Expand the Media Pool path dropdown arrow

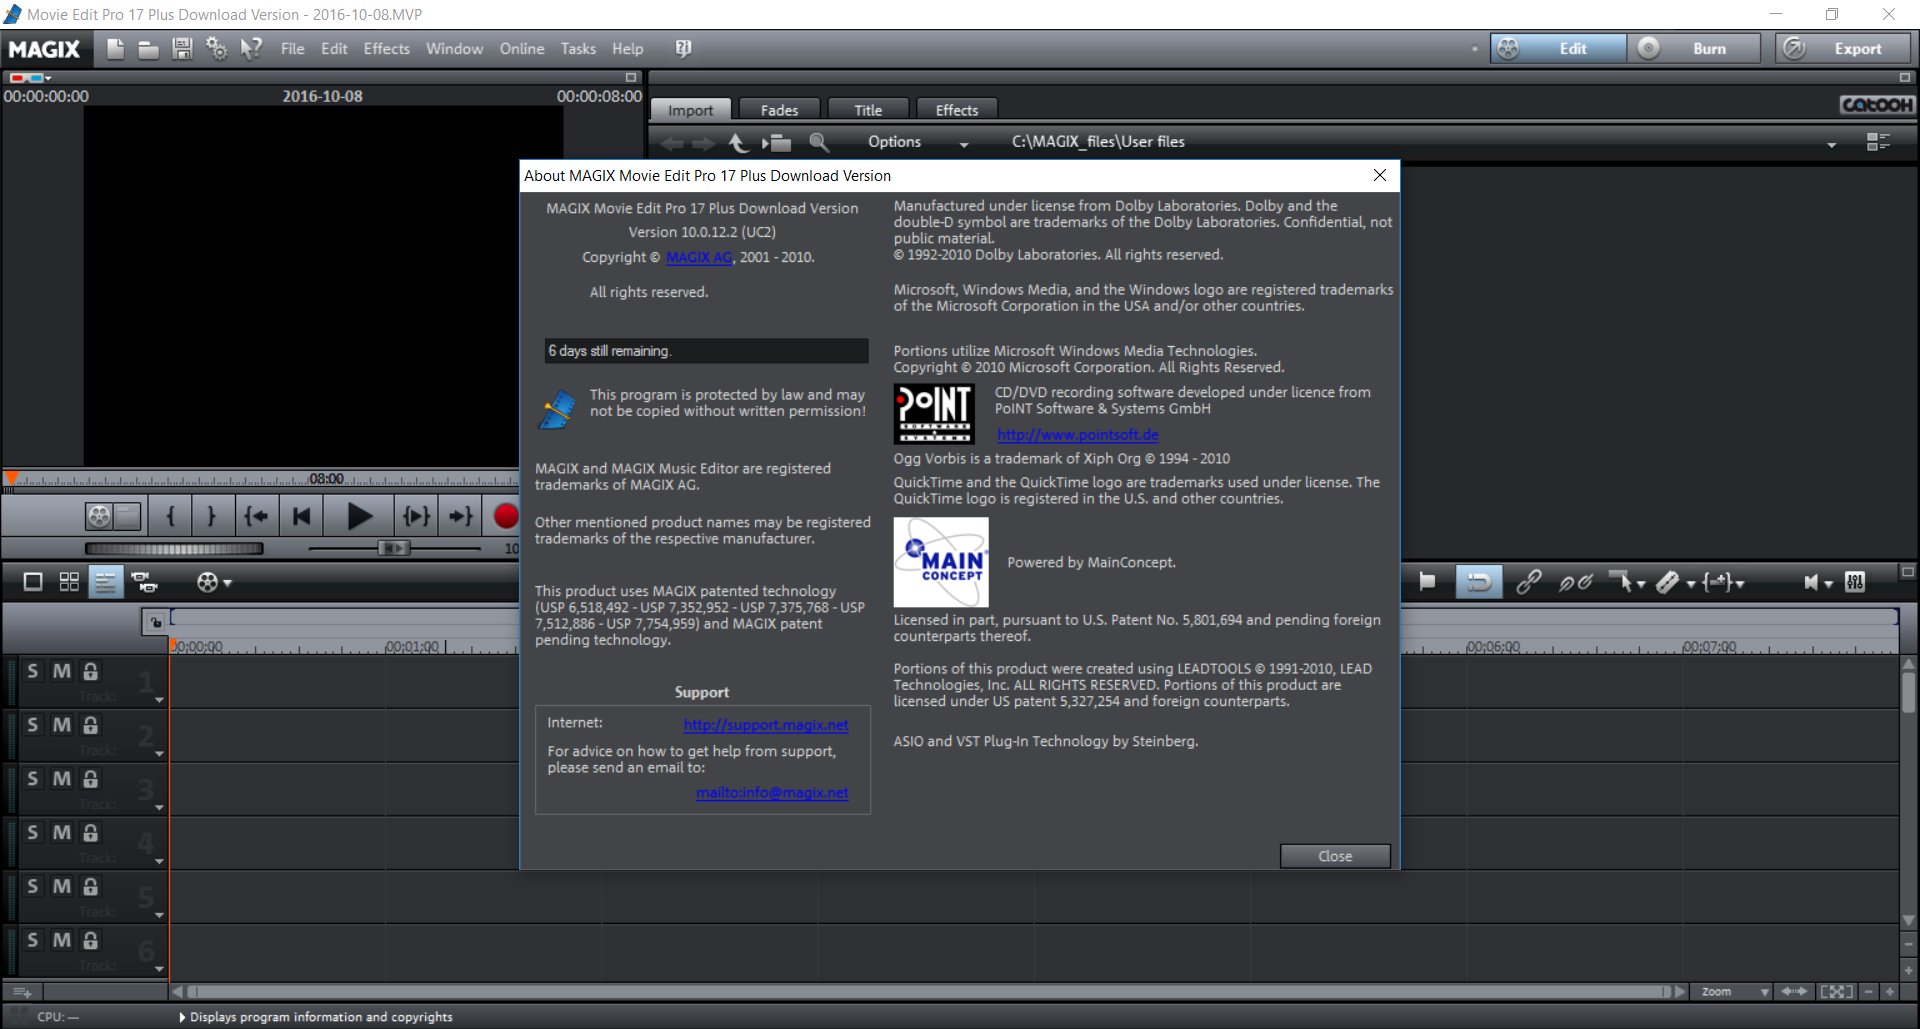[1831, 145]
